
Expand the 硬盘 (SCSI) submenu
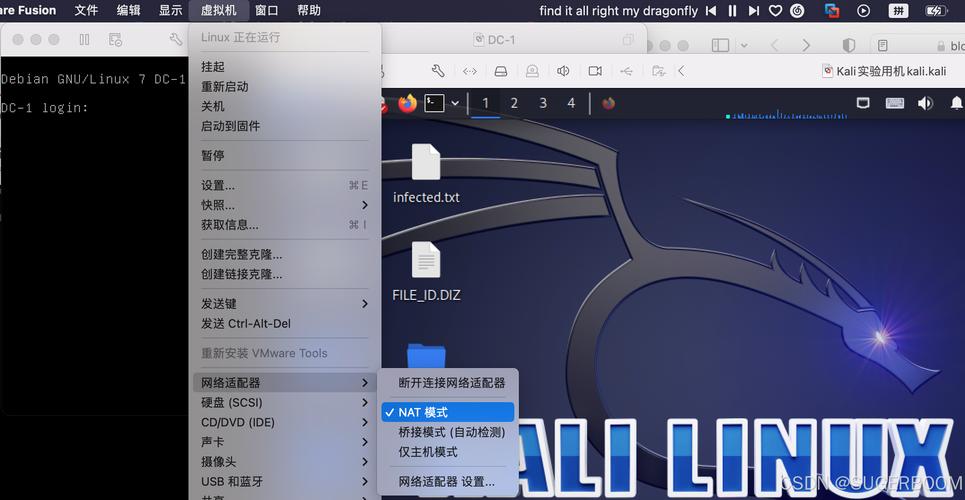pyautogui.click(x=285, y=403)
